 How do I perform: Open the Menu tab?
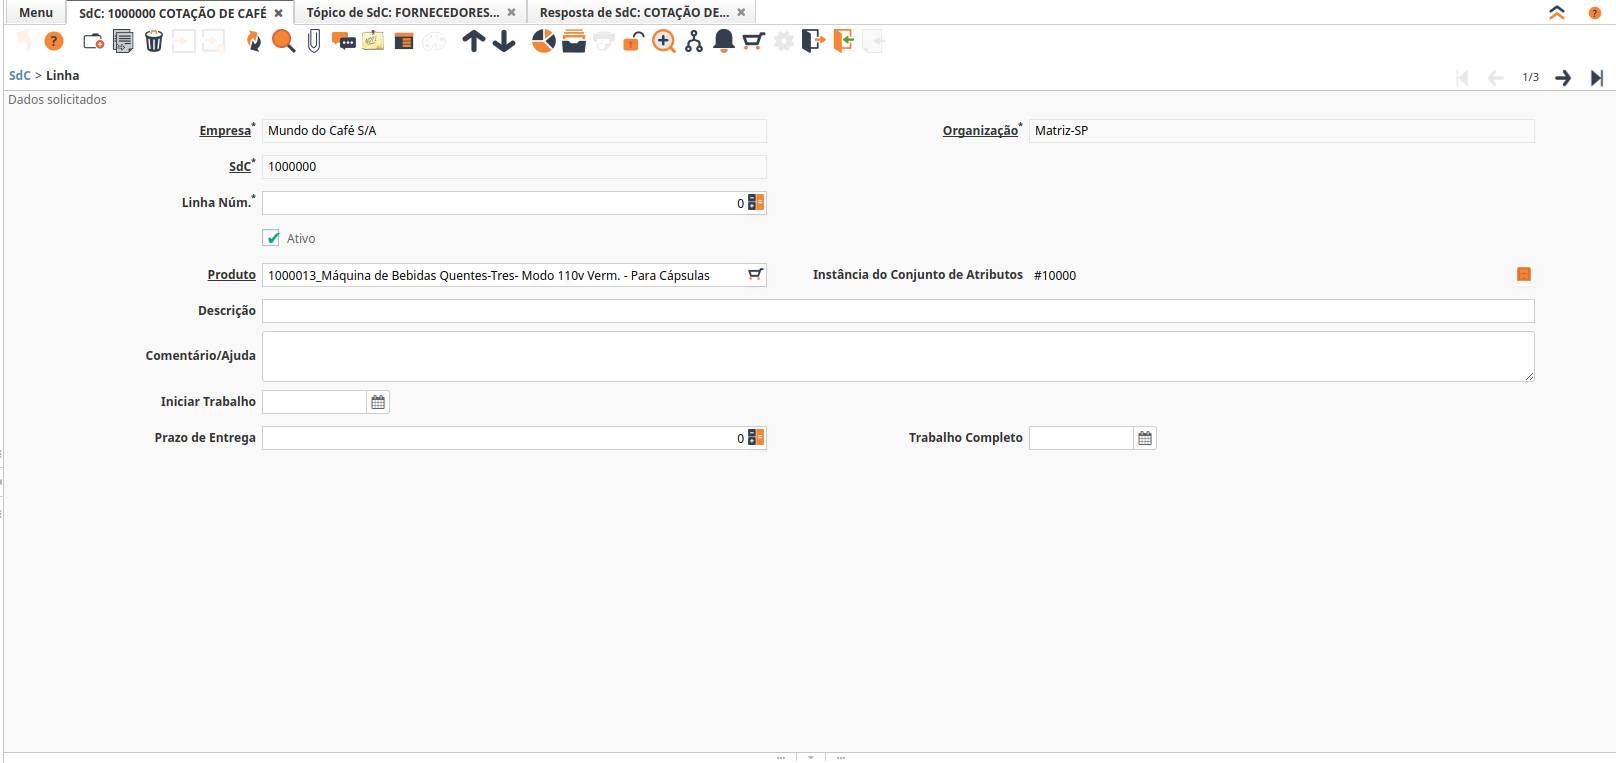pos(36,13)
